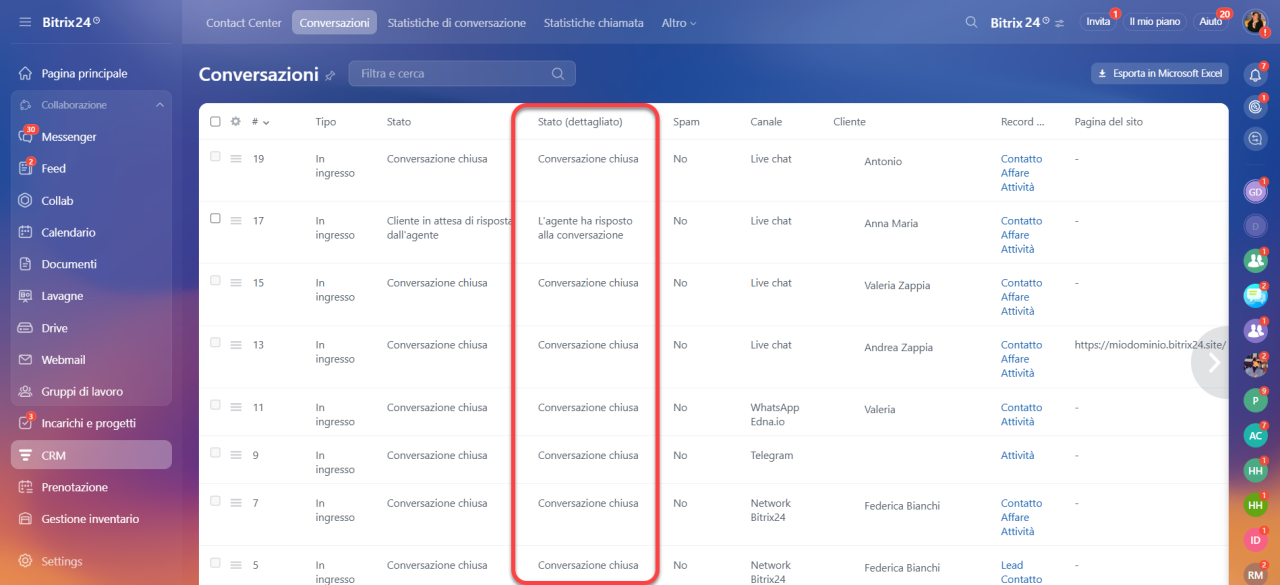Screen dimensions: 1280x585
Task: Select checkbox for conversation row 17
Action: click(215, 219)
